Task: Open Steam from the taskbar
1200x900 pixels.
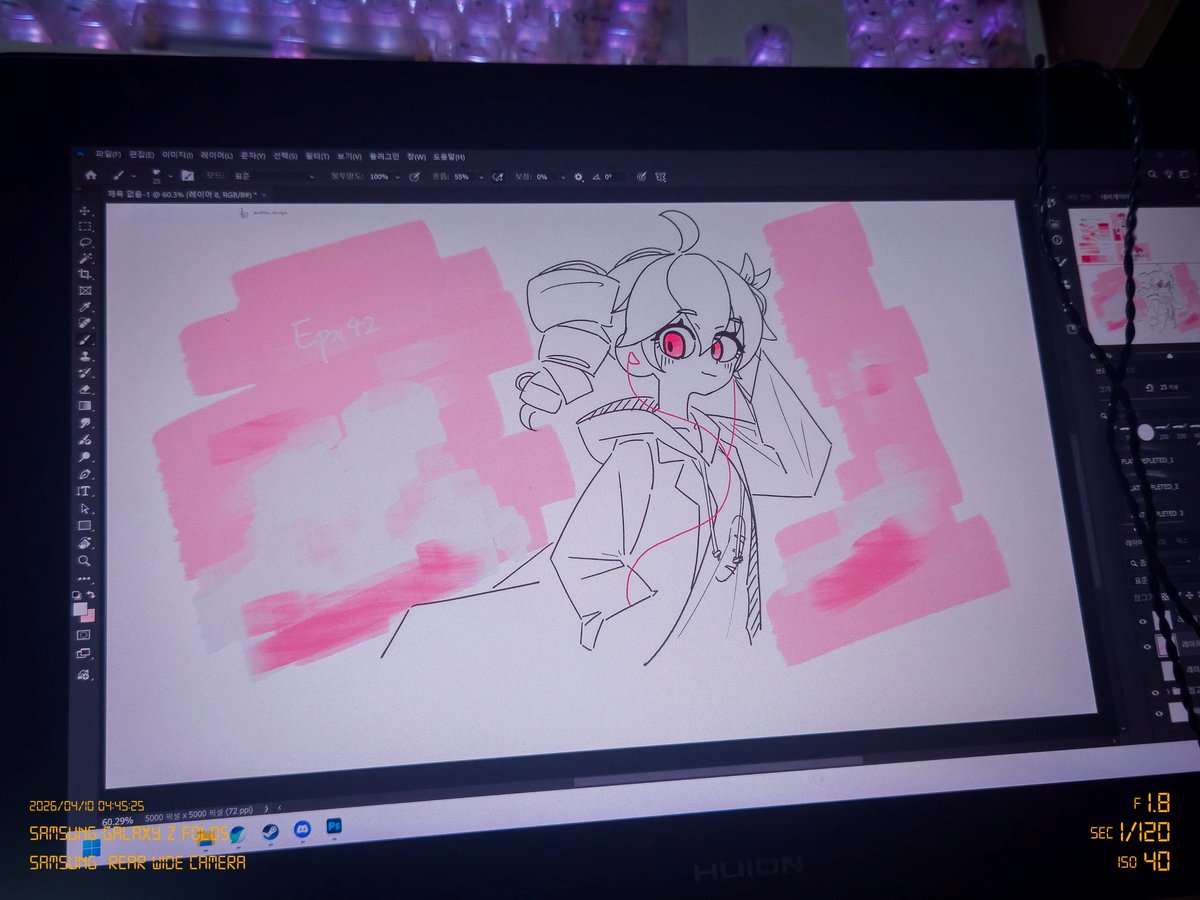Action: tap(270, 831)
